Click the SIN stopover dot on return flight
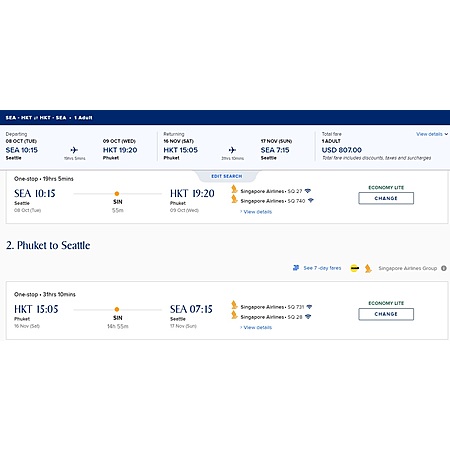450x450 pixels. click(x=117, y=309)
